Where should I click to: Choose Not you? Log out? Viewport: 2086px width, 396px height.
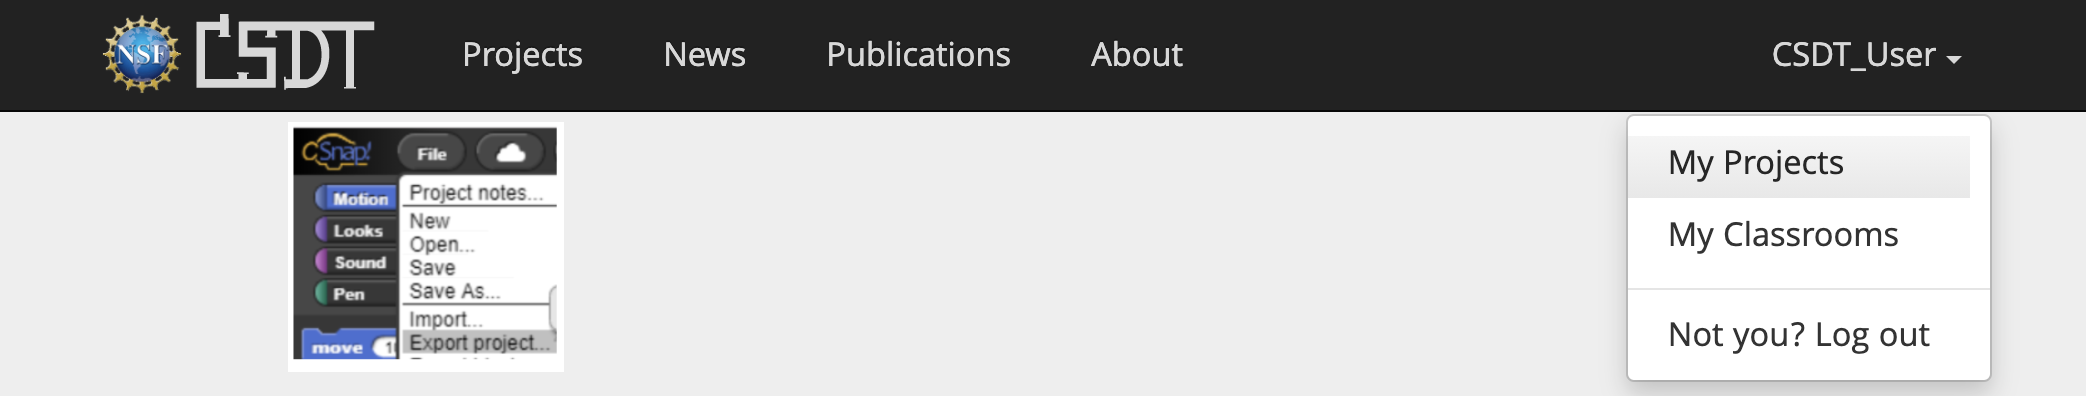(1799, 335)
